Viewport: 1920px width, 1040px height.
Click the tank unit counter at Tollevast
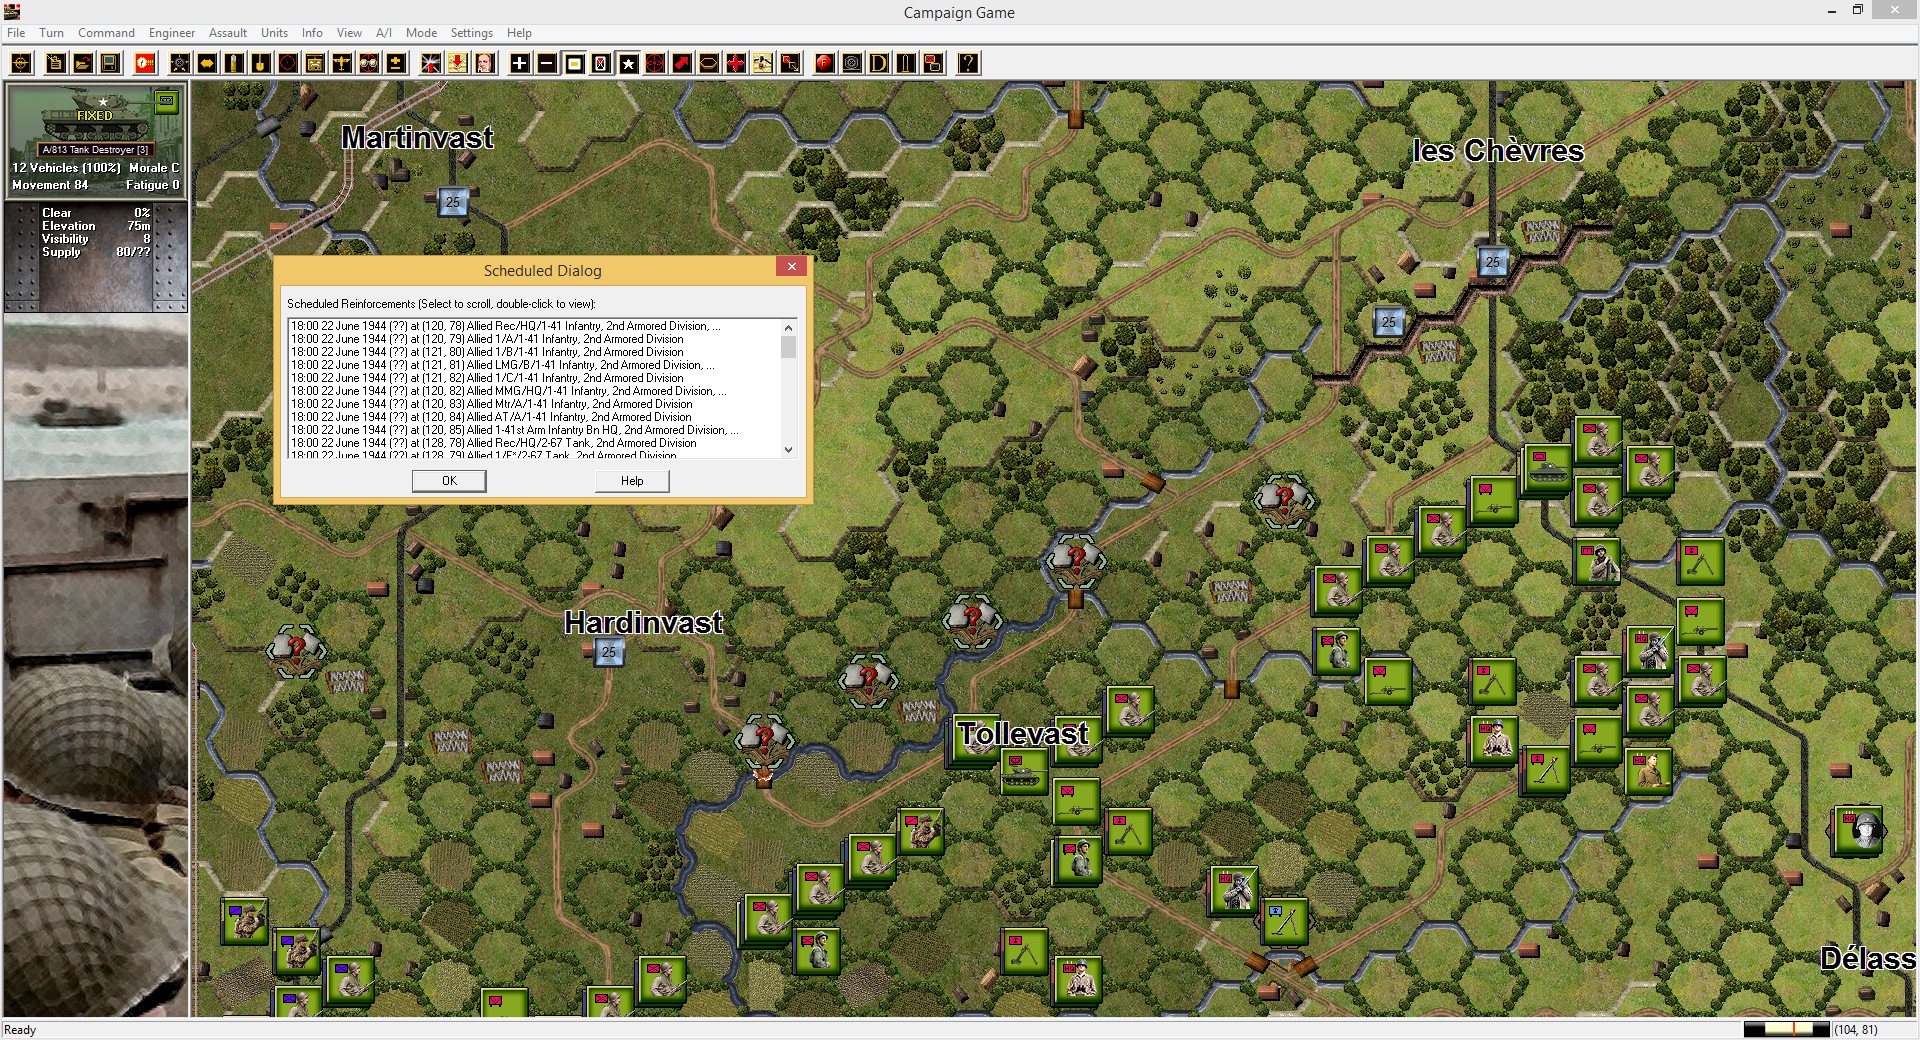tap(1024, 771)
